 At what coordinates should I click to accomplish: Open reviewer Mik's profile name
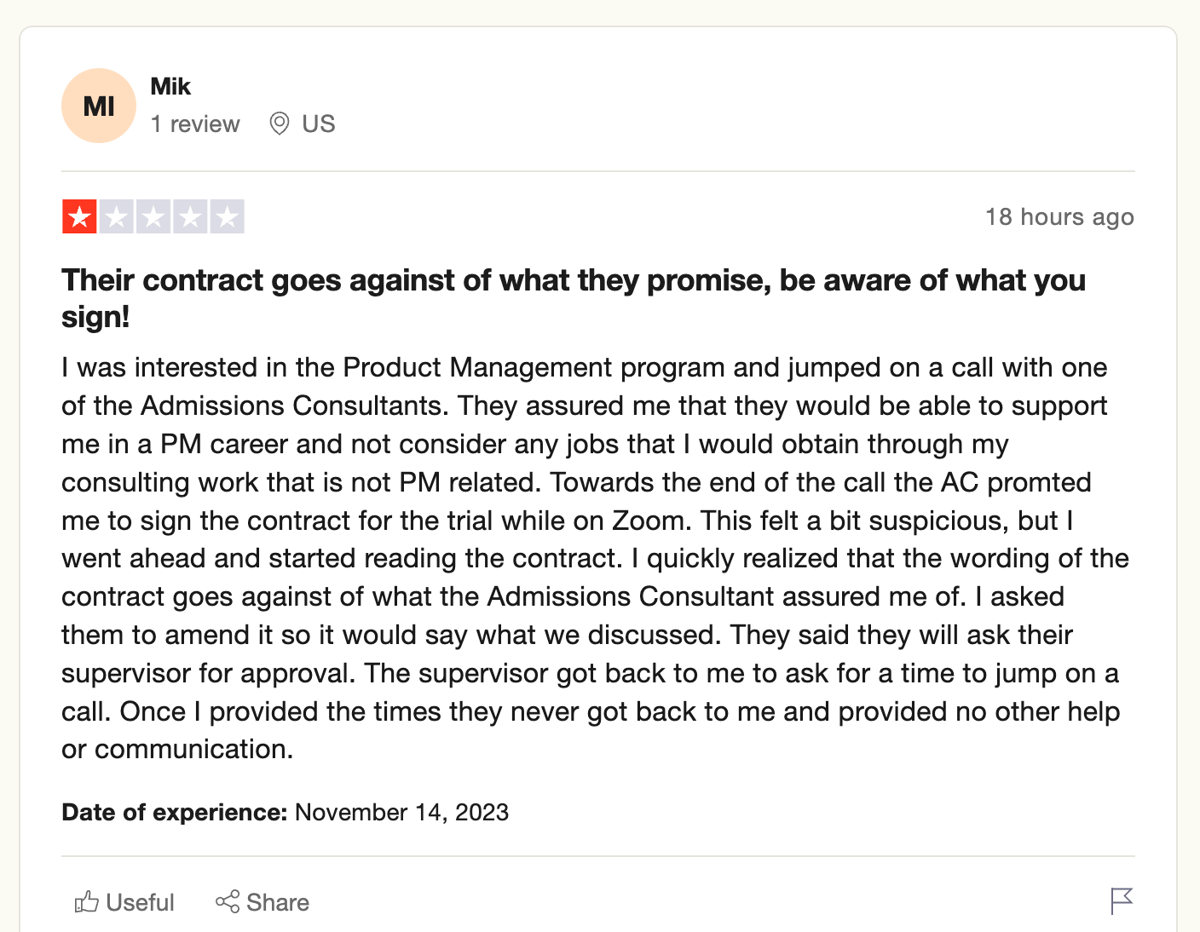(x=170, y=87)
